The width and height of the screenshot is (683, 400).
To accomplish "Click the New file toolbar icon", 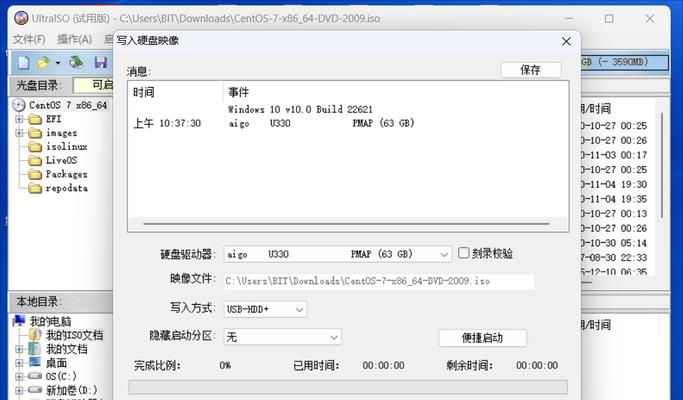I will 24,63.
